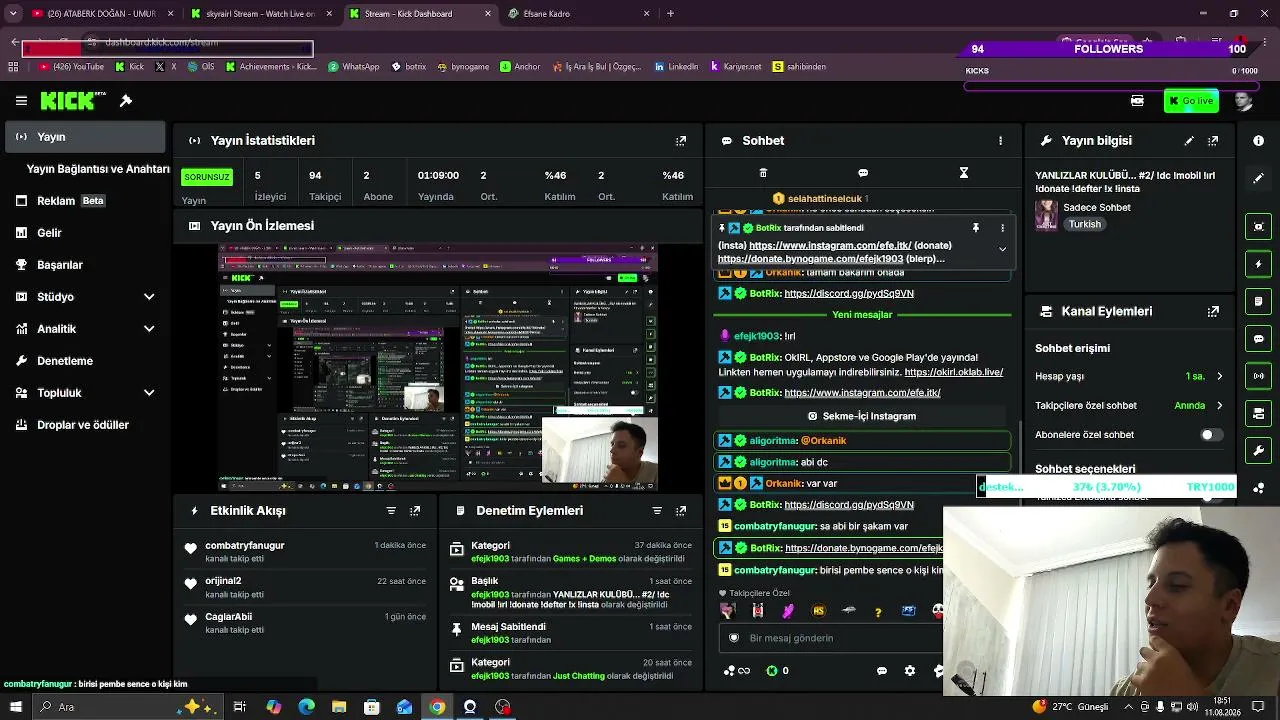Toggle the chat widget icon in right sidebar
The image size is (1280, 720).
click(1259, 339)
